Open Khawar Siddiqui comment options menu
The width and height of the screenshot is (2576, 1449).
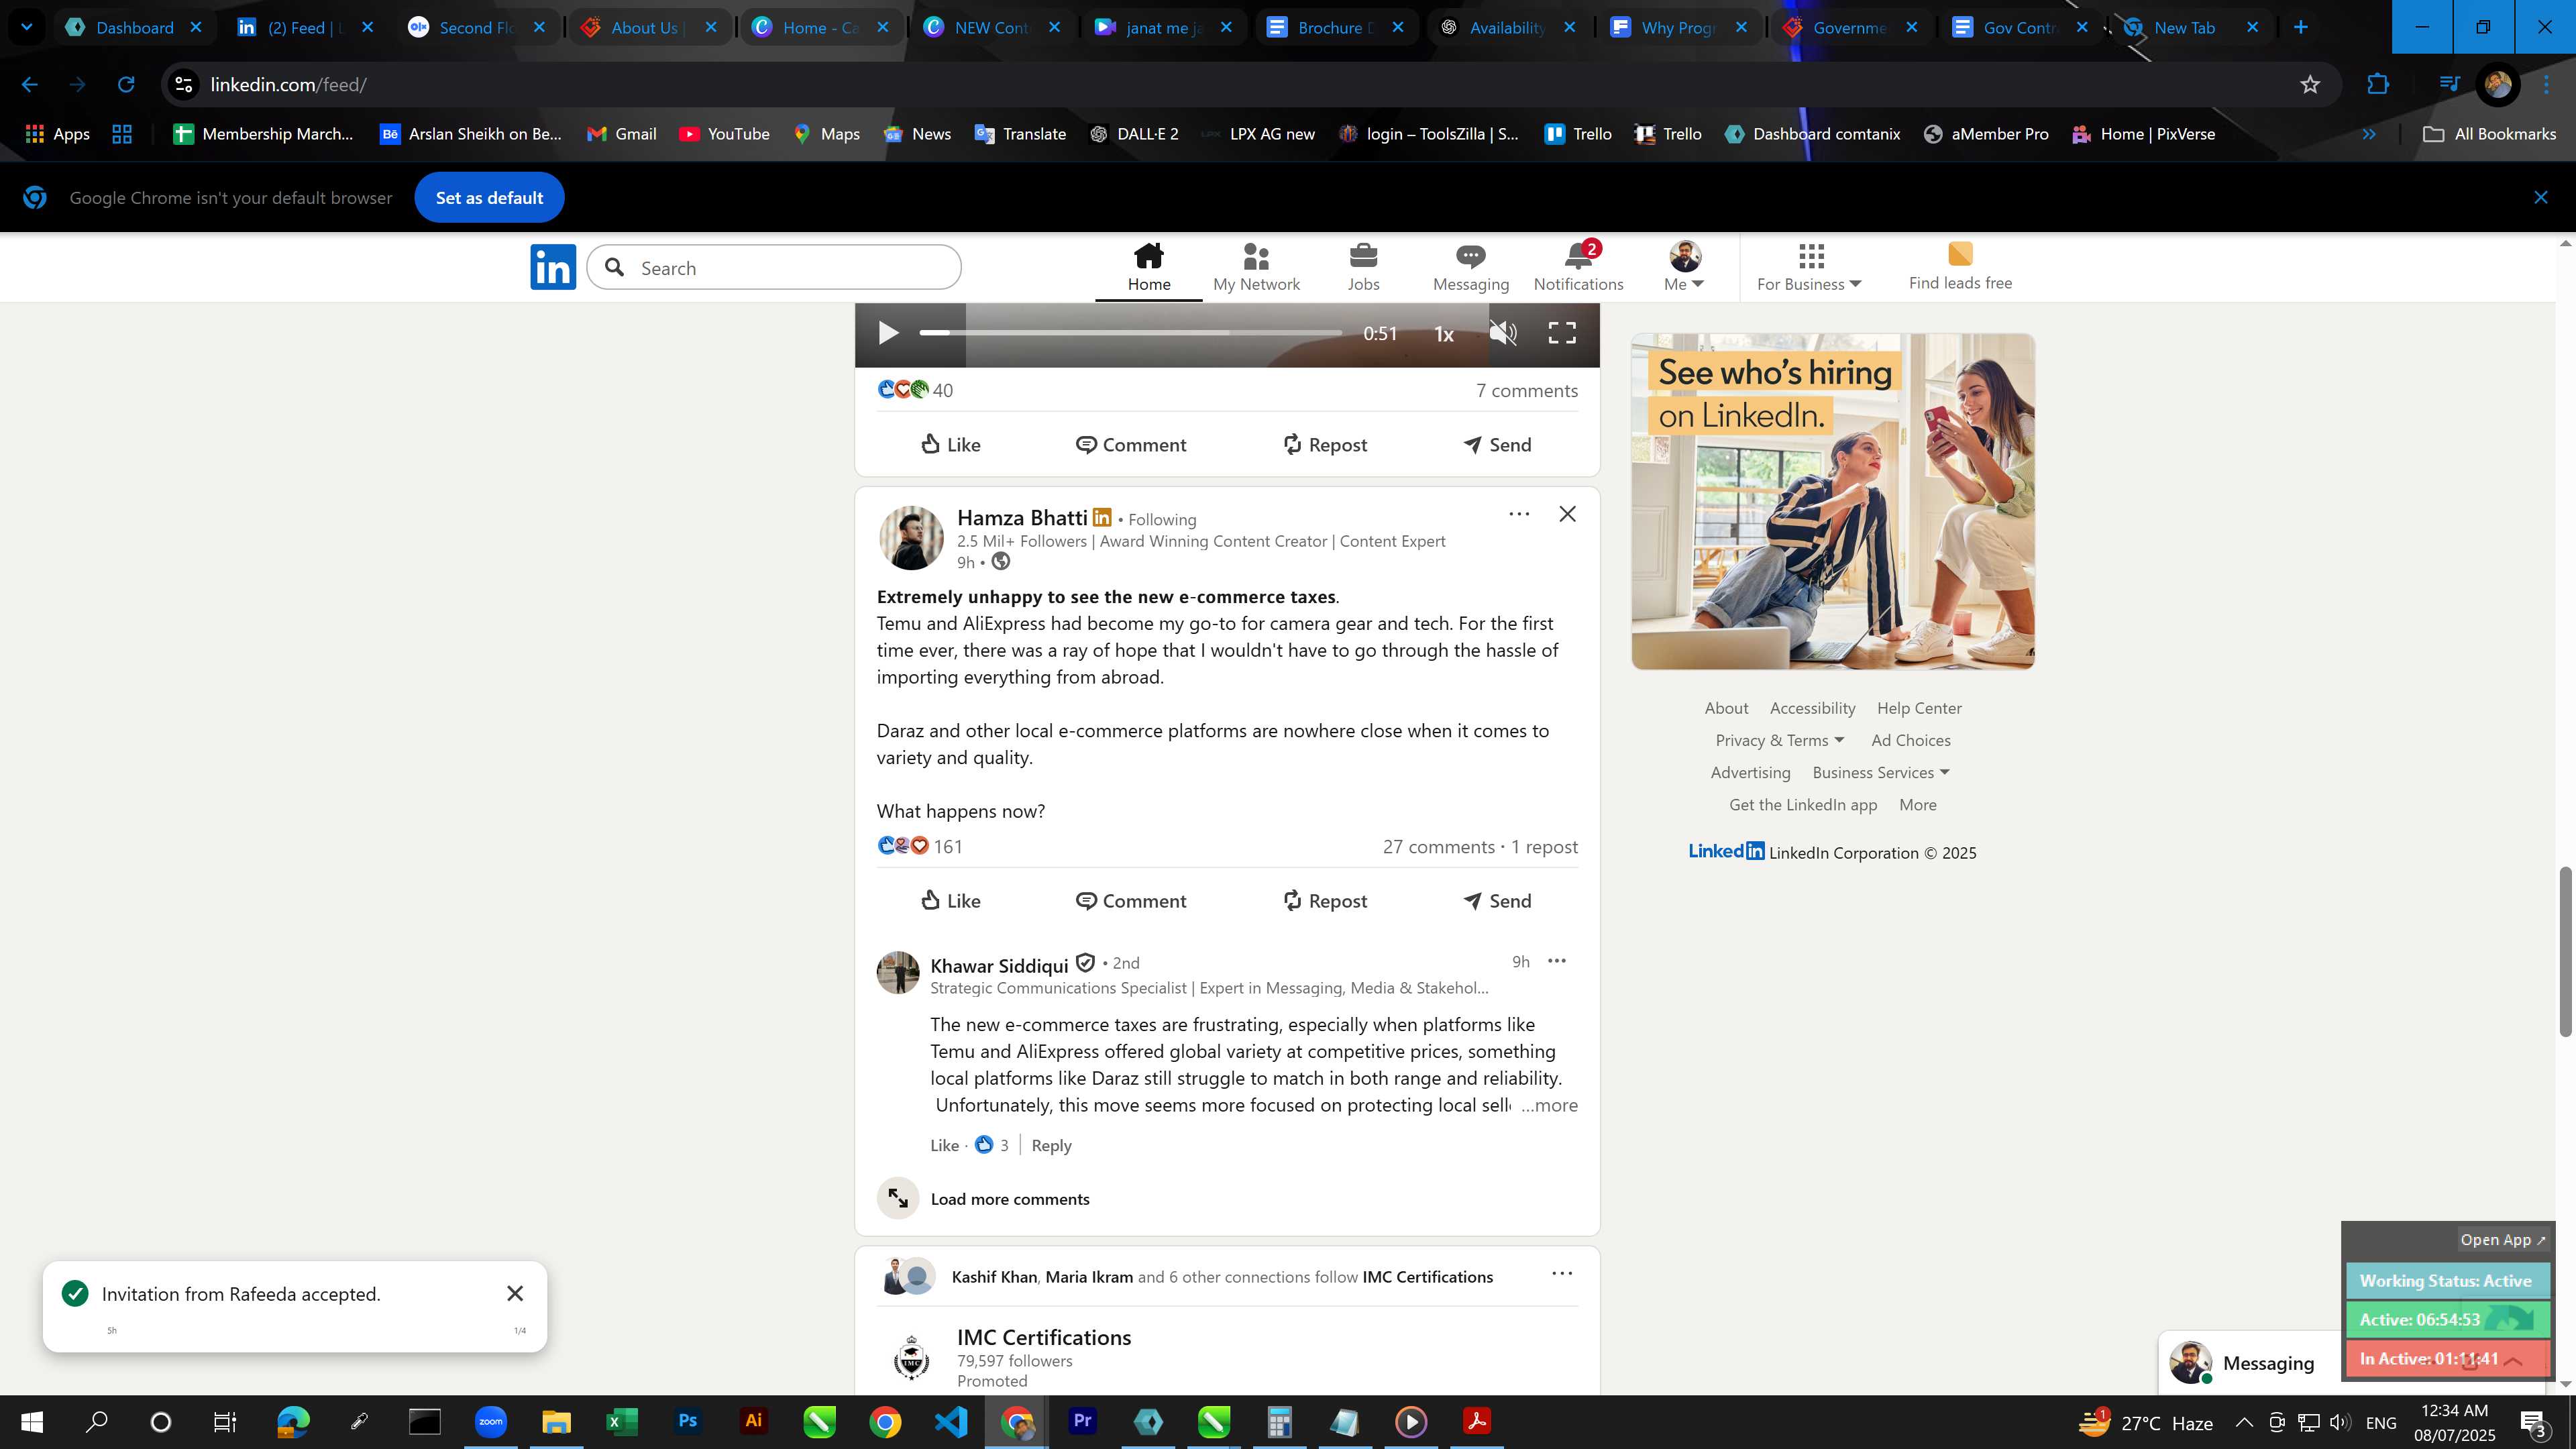click(x=1556, y=961)
